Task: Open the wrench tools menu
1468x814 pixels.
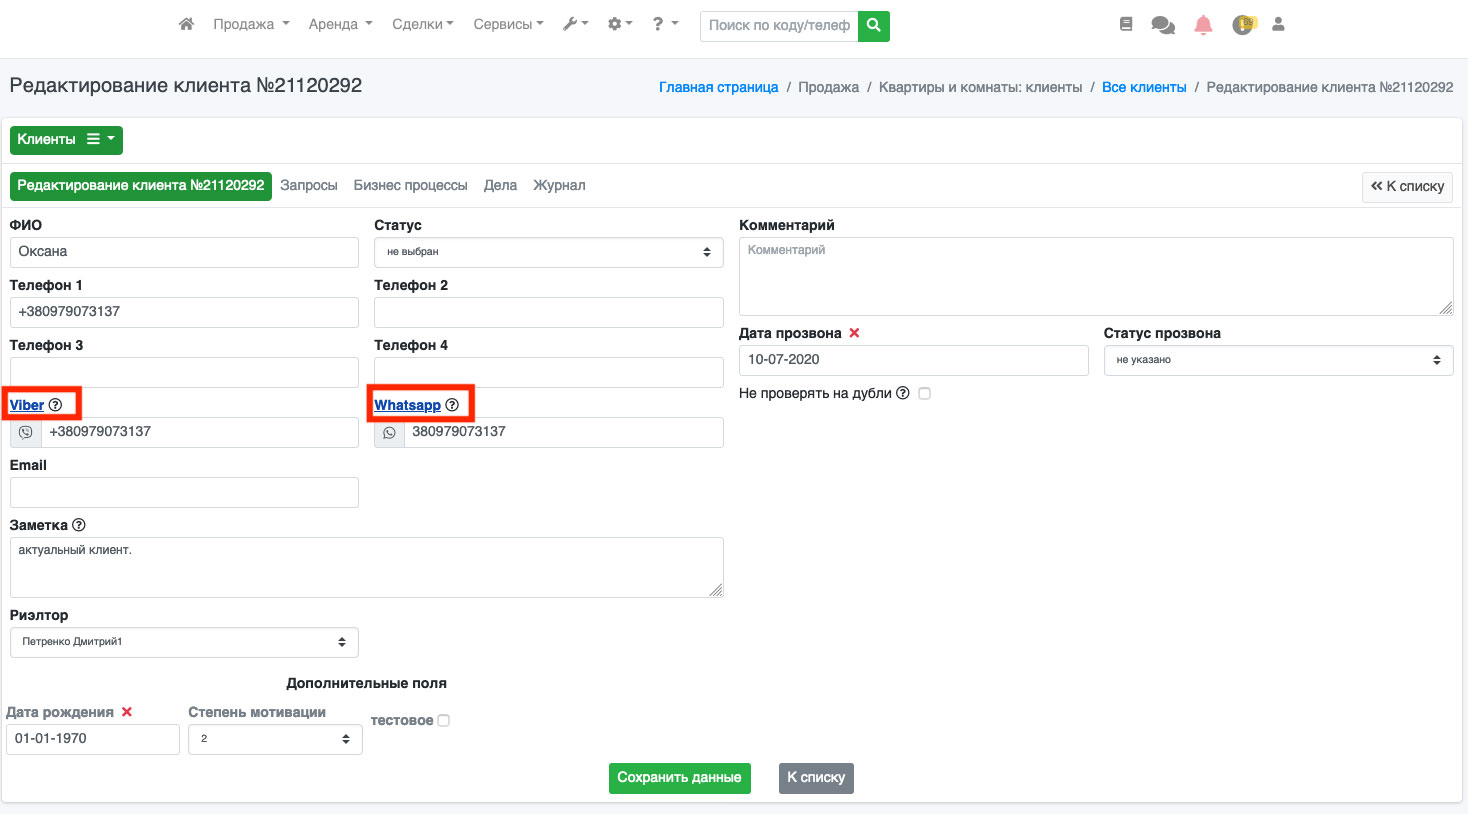Action: (574, 24)
